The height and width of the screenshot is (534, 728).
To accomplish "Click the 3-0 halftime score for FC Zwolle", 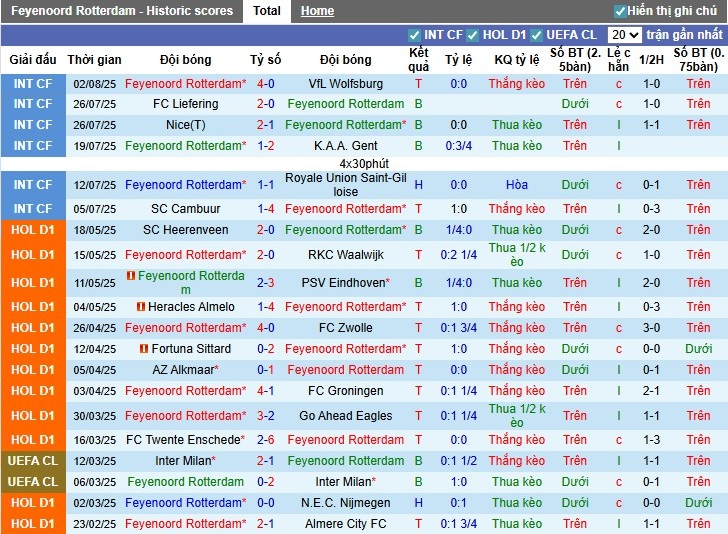I will (x=651, y=328).
